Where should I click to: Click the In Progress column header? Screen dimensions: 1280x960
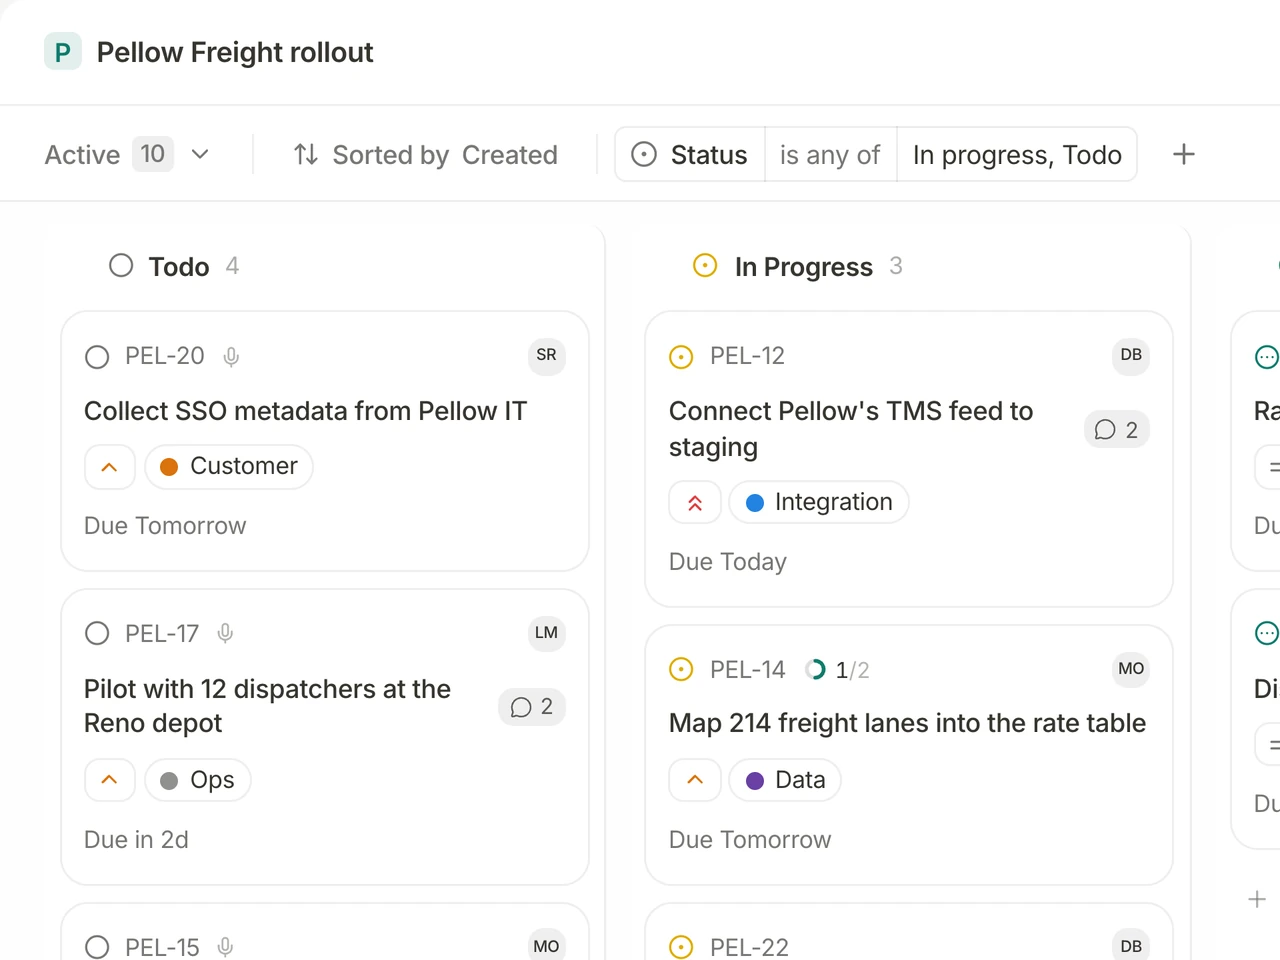tap(798, 266)
